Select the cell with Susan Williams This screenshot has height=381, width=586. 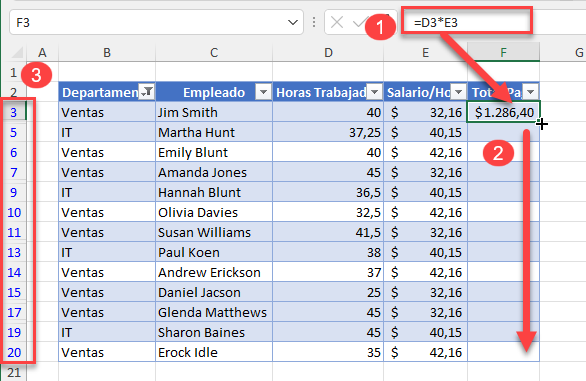coord(214,232)
